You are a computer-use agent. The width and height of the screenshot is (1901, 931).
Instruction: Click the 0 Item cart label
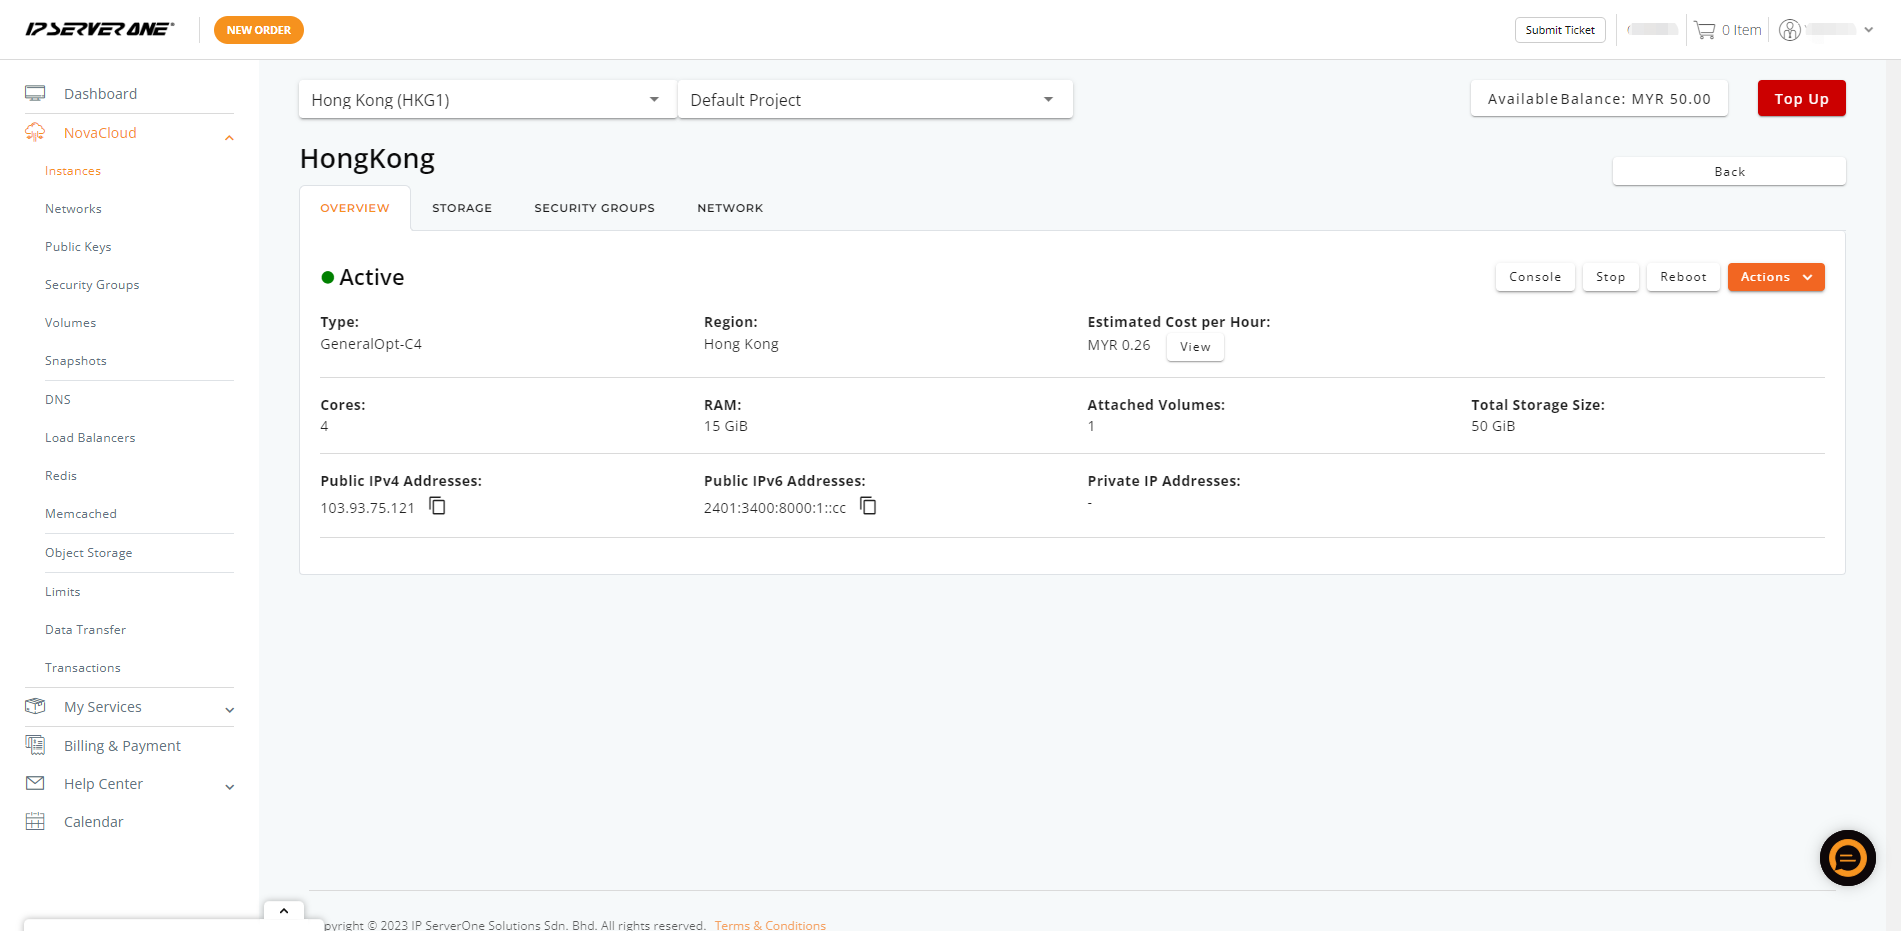[1741, 30]
